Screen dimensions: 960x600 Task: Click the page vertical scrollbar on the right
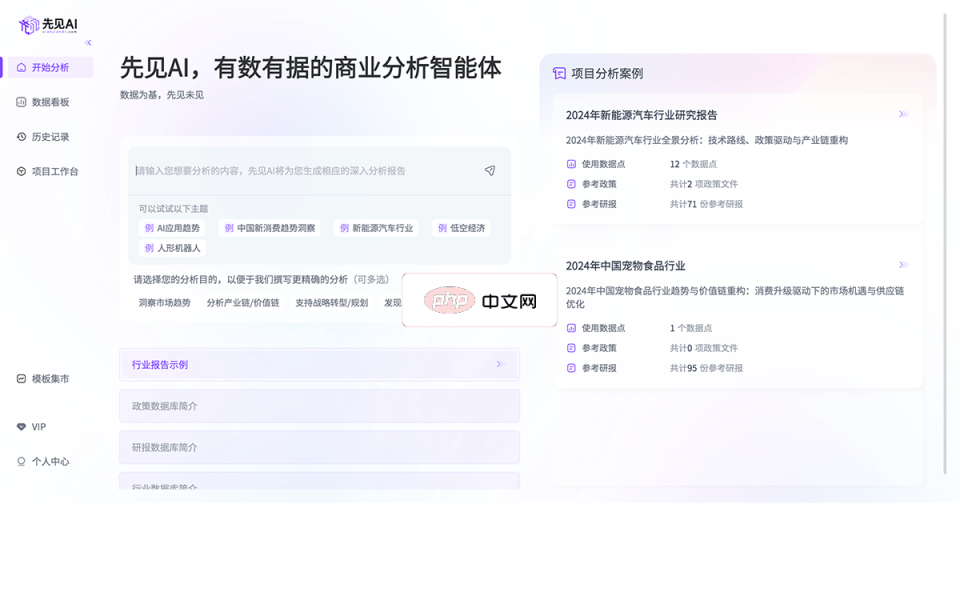(x=945, y=244)
